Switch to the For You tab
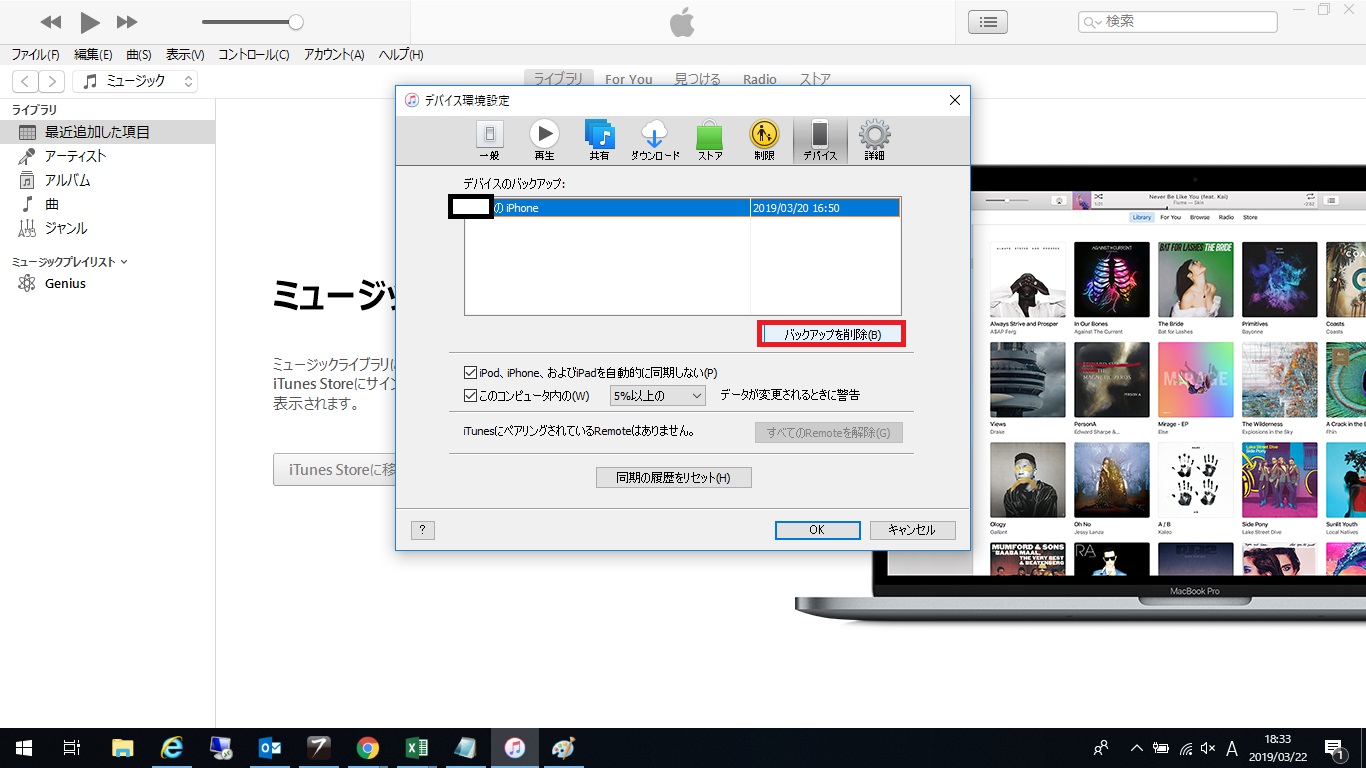Viewport: 1366px width, 768px height. 629,79
